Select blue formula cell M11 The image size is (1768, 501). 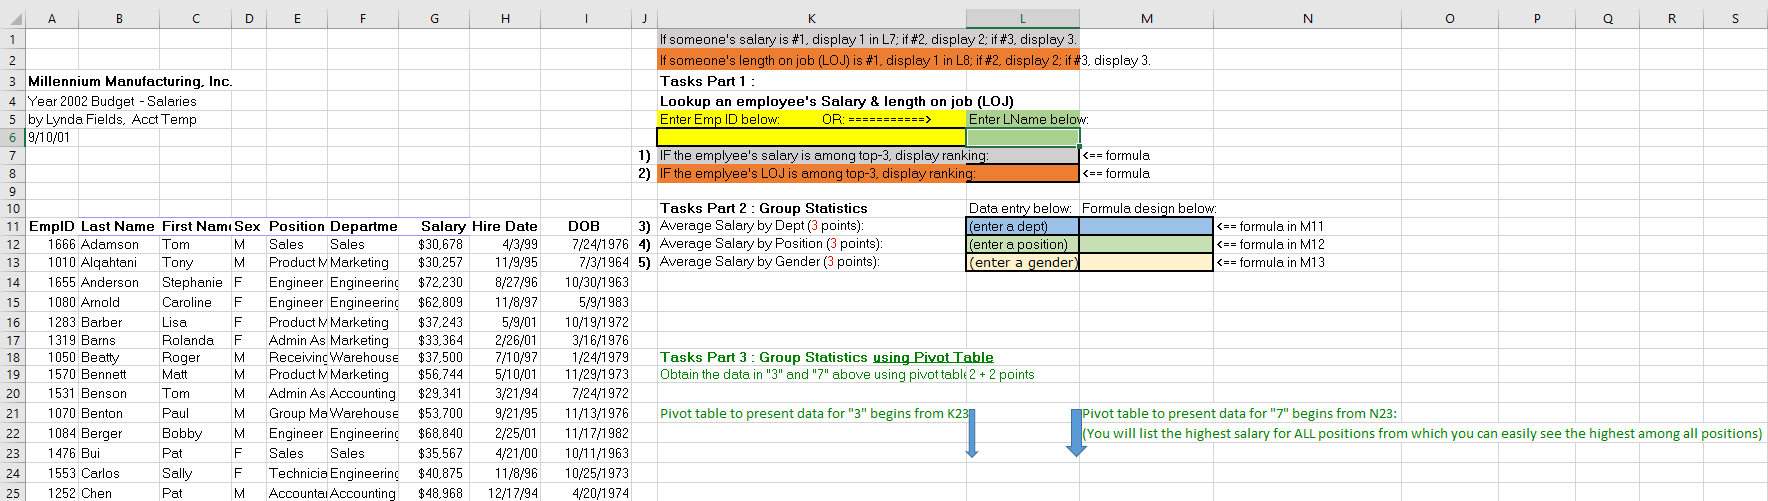(1146, 226)
